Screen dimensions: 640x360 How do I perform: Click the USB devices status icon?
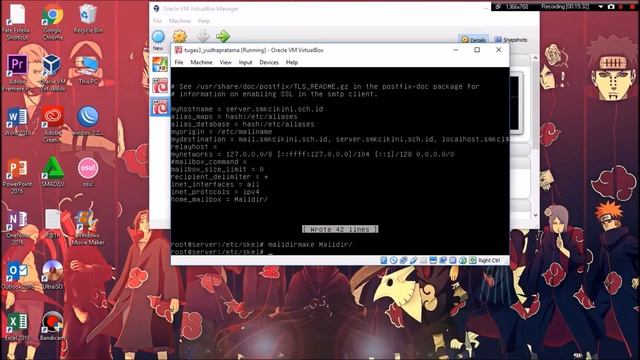pos(413,260)
